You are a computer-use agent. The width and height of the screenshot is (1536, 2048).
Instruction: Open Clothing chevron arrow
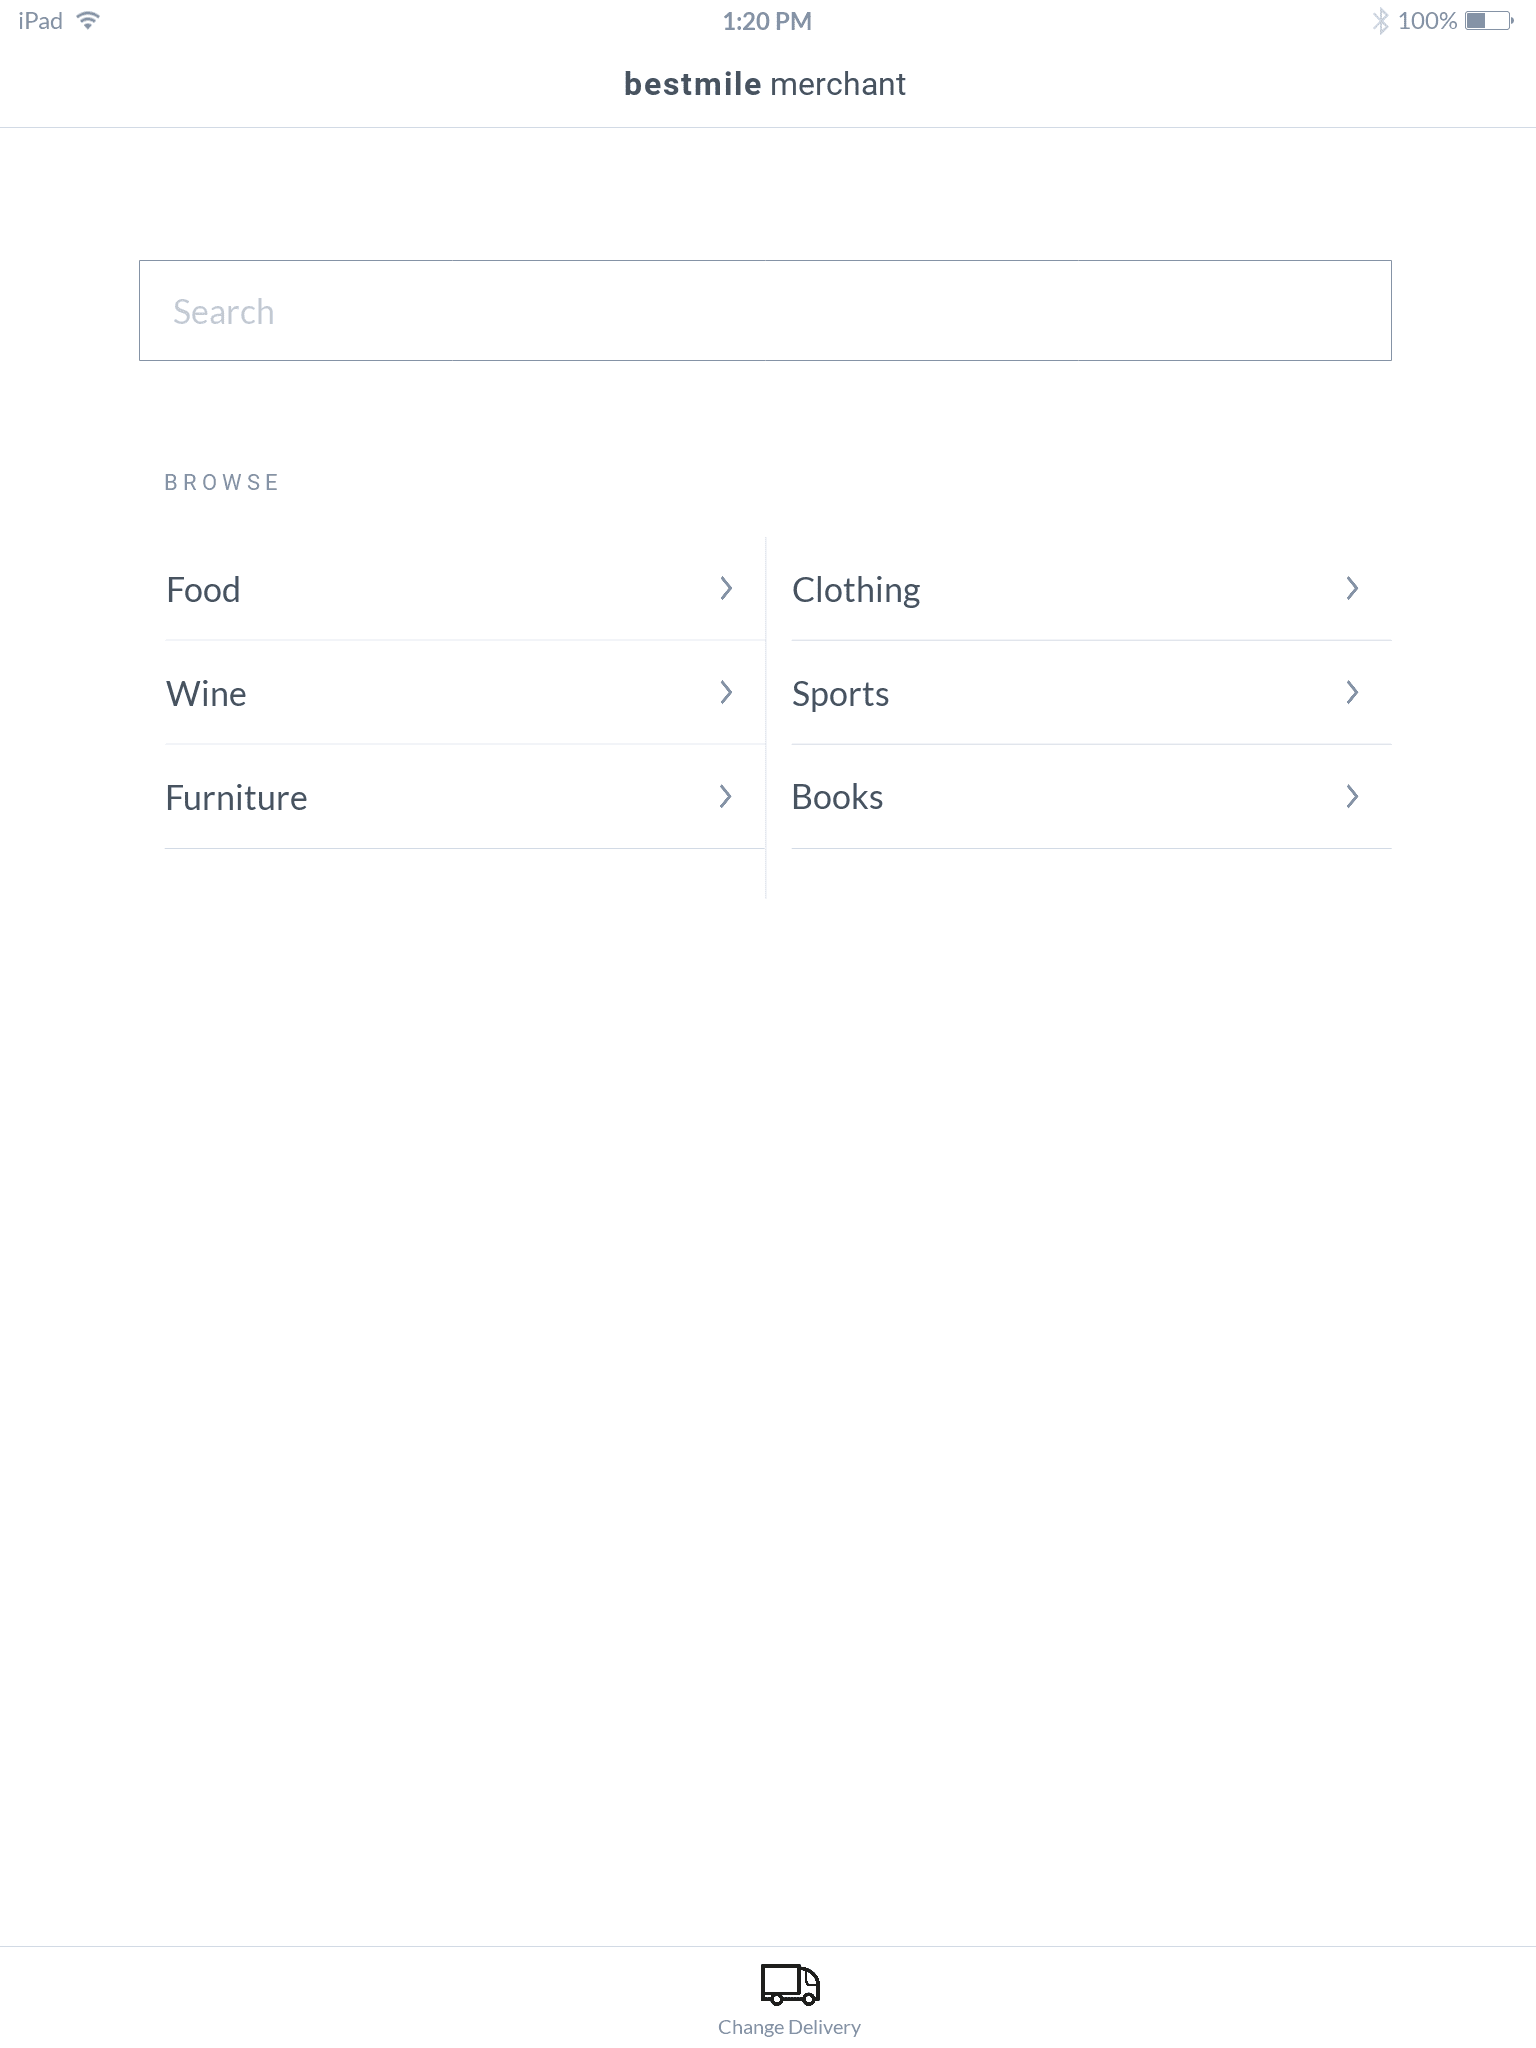click(1352, 589)
